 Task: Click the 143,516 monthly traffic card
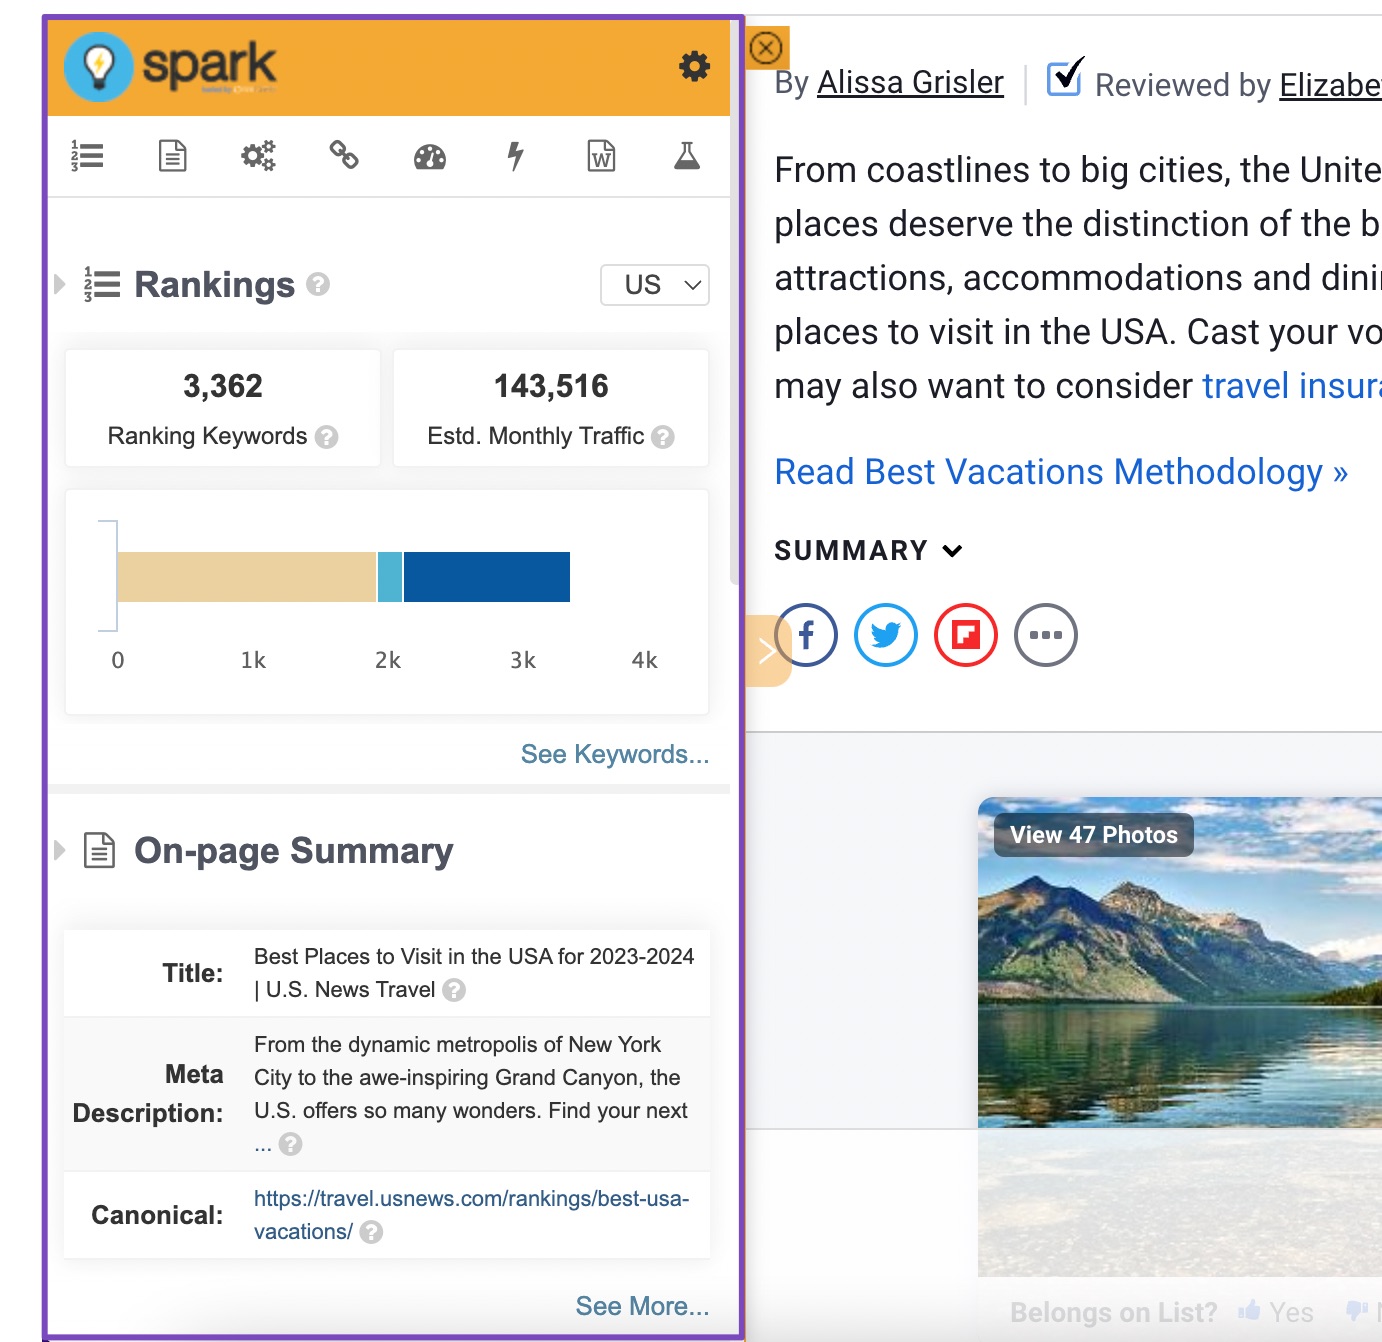coord(551,408)
